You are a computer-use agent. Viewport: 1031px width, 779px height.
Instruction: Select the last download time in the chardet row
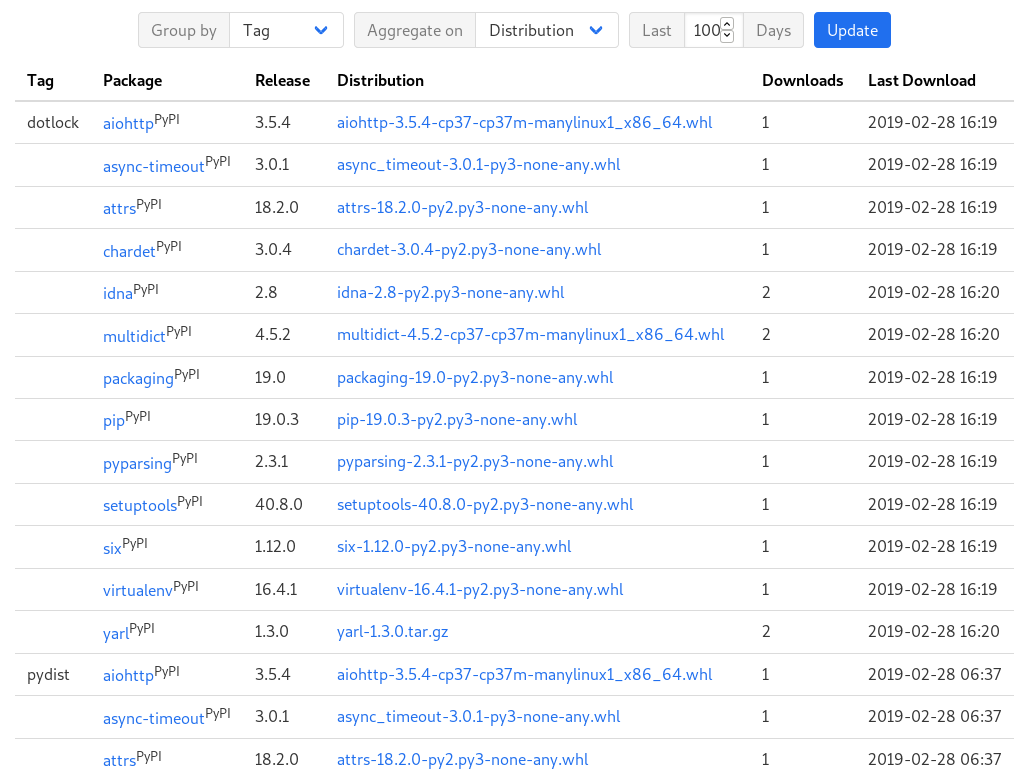point(932,250)
